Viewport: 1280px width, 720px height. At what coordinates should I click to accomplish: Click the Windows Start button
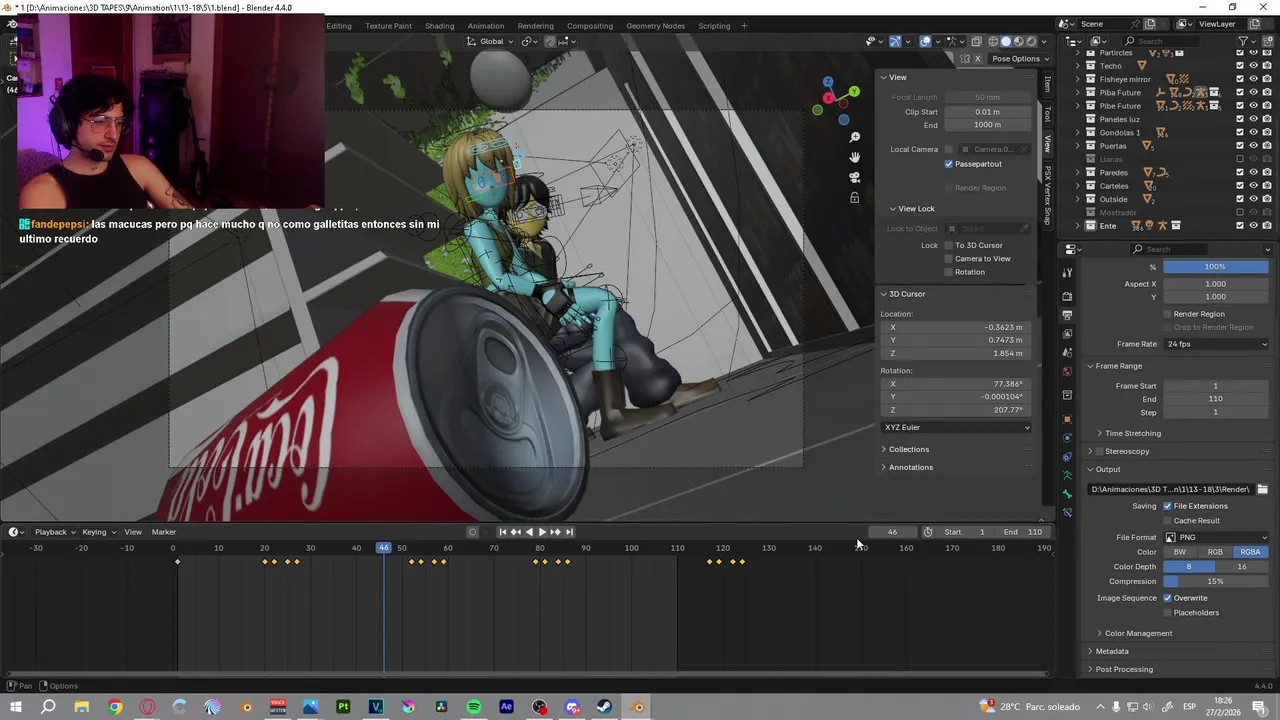16,707
